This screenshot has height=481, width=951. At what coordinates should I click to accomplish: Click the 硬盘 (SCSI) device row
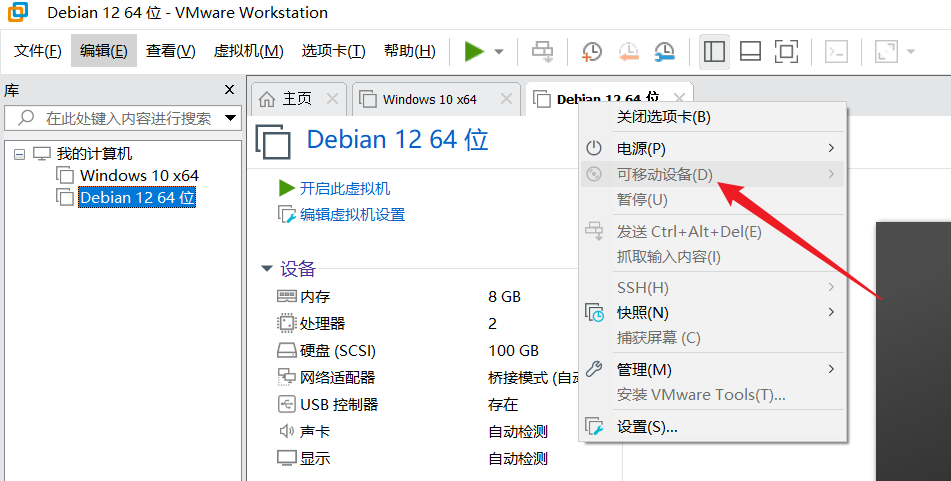point(326,351)
